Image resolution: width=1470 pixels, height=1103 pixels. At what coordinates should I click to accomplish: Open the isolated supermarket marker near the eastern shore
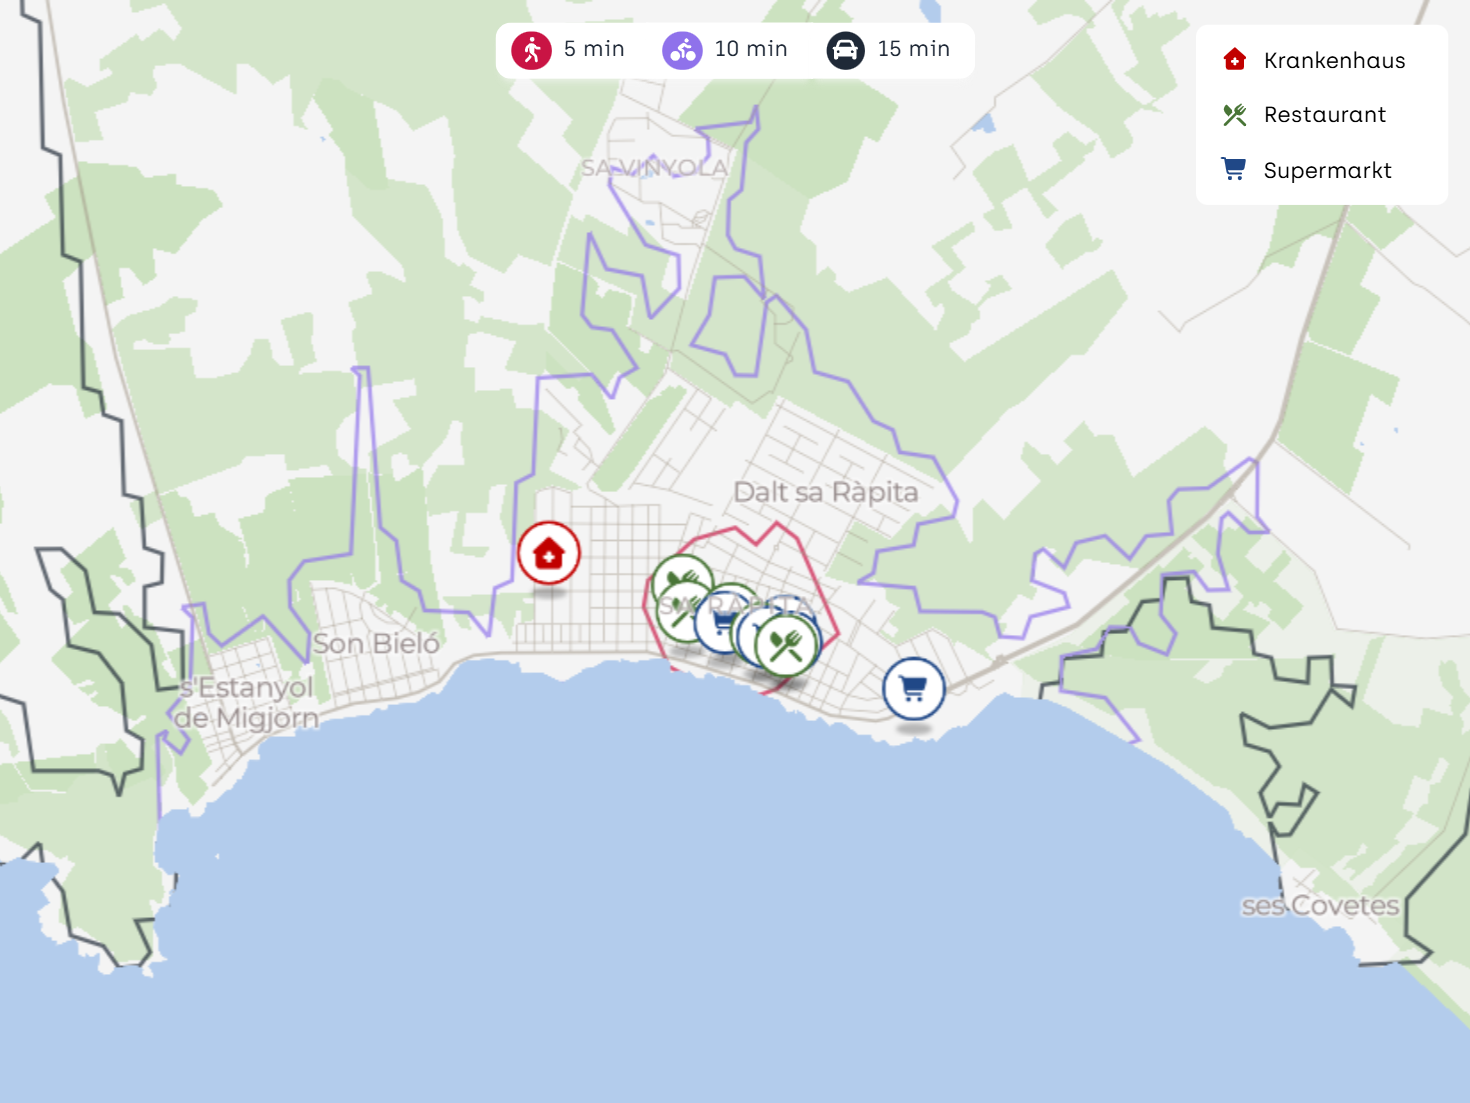tap(913, 688)
